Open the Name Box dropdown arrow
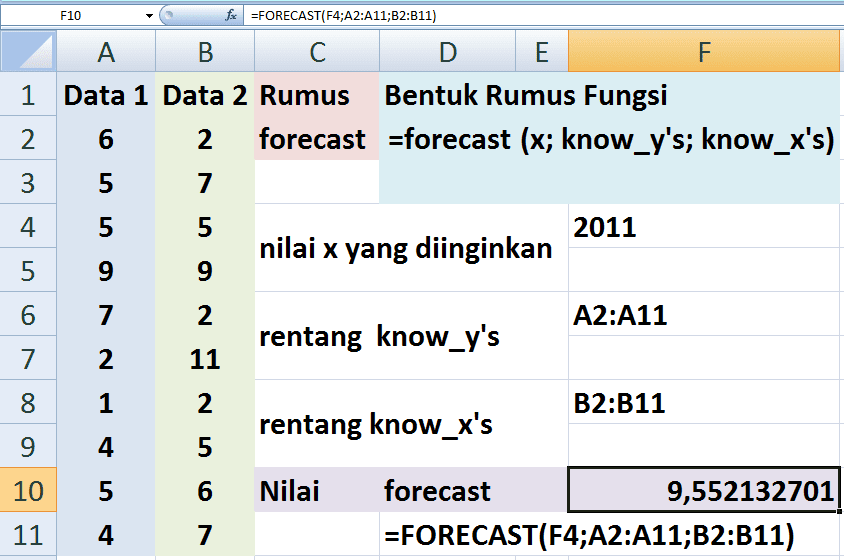 149,16
